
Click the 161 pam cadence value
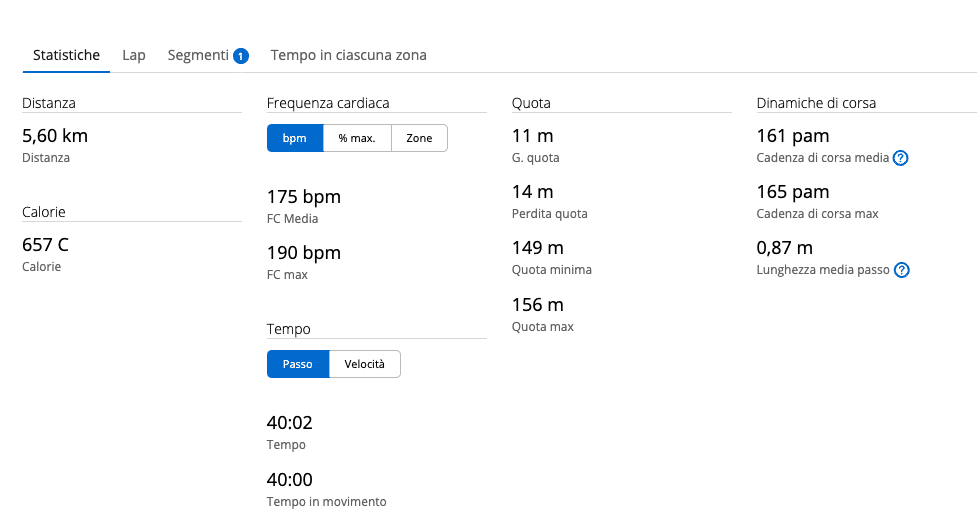(x=793, y=136)
